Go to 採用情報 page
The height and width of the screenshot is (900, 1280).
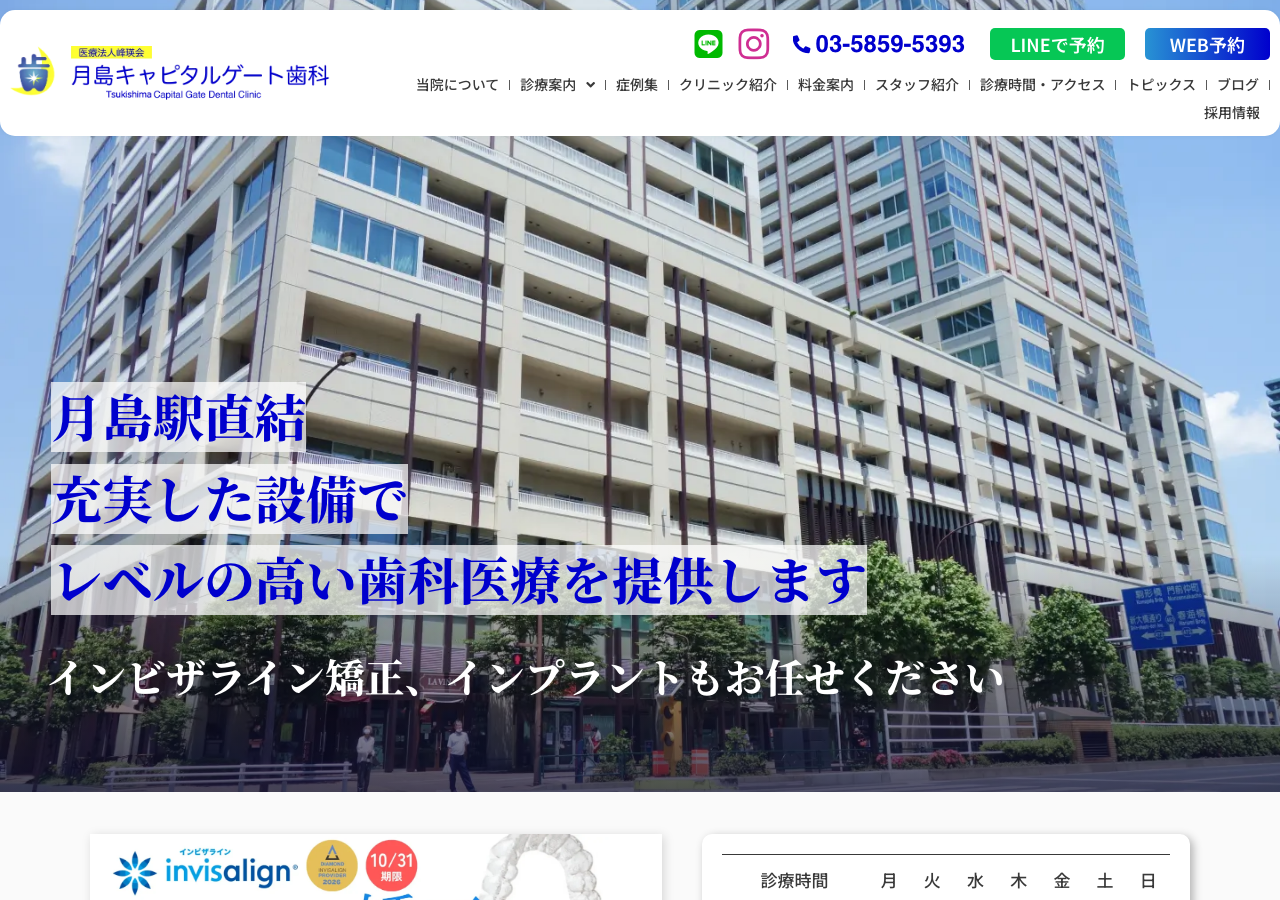[1232, 113]
